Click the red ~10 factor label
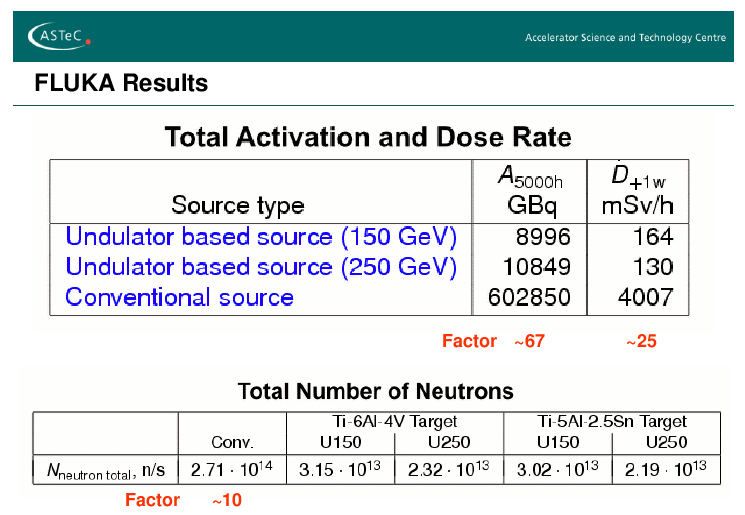Viewport: 745px width, 515px height. tap(226, 500)
